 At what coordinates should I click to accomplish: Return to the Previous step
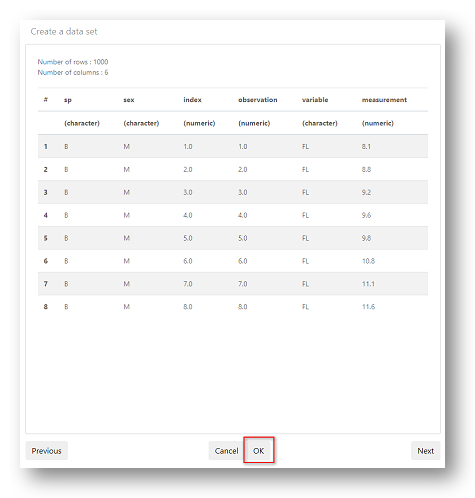(47, 450)
